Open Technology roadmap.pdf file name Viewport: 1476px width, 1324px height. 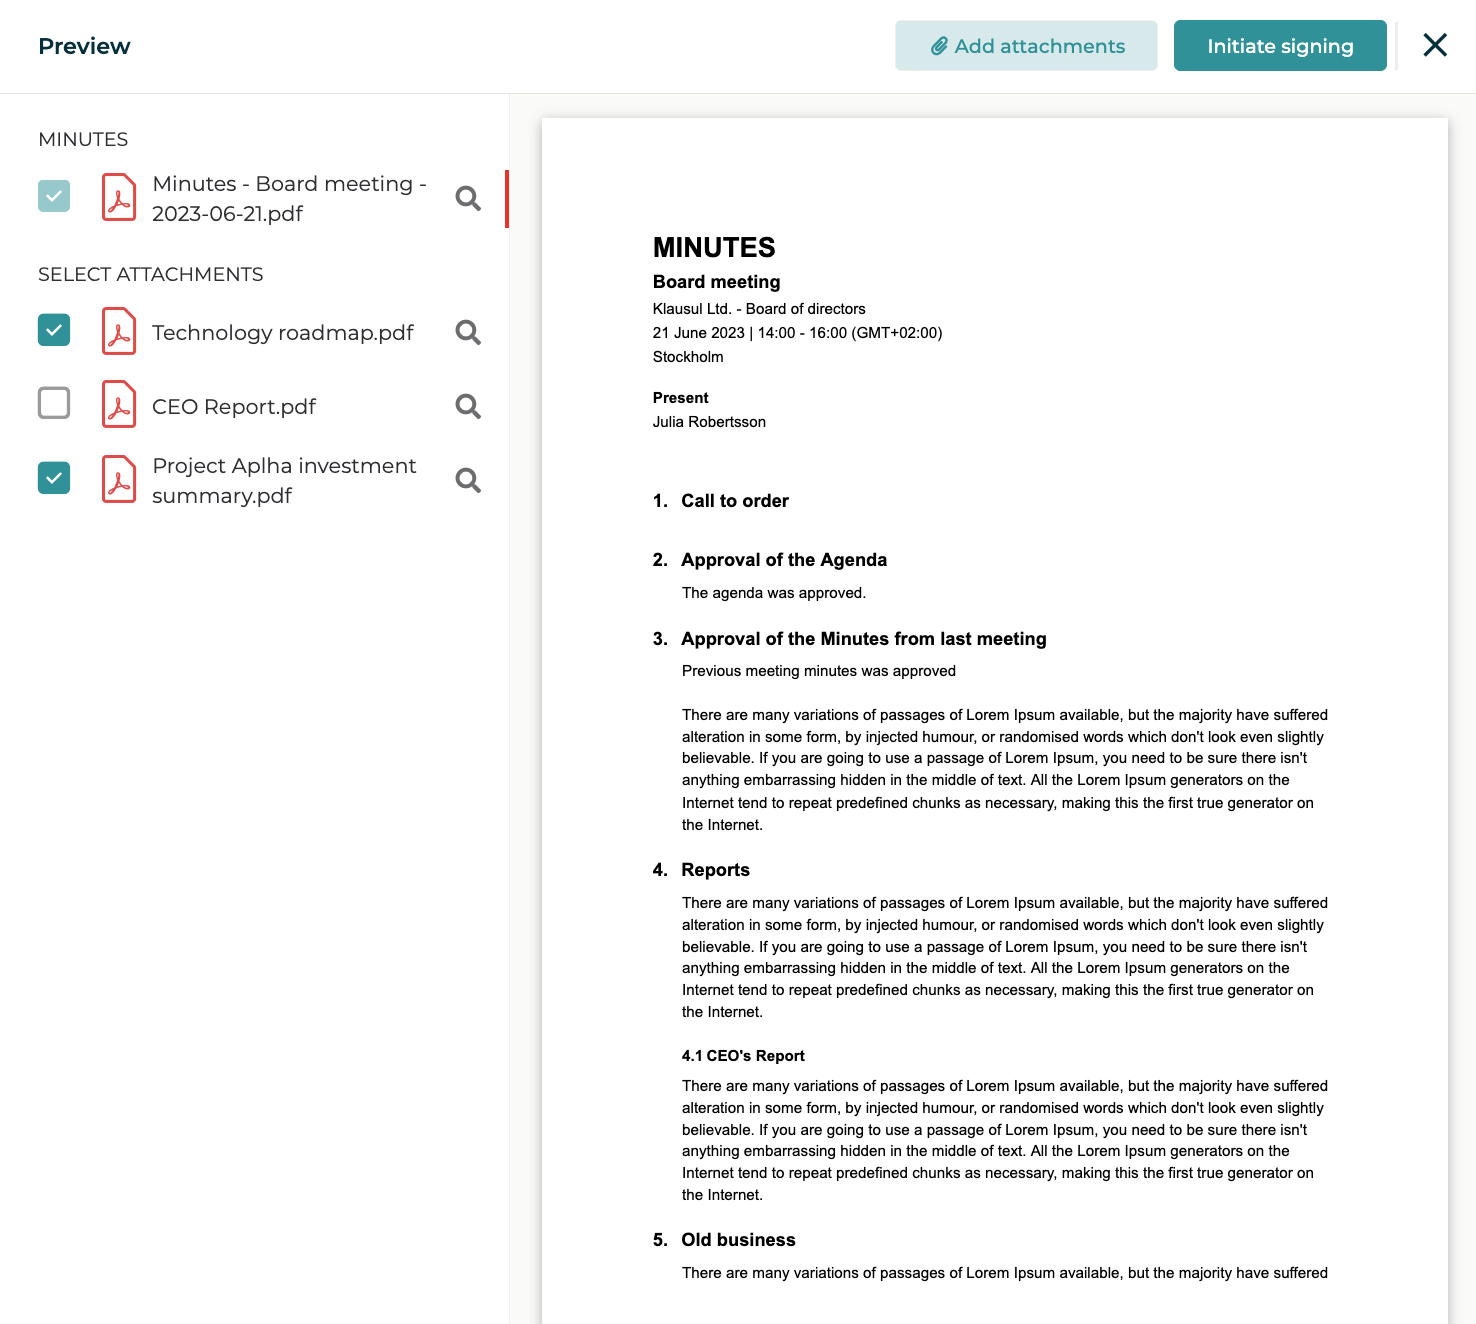click(x=283, y=332)
